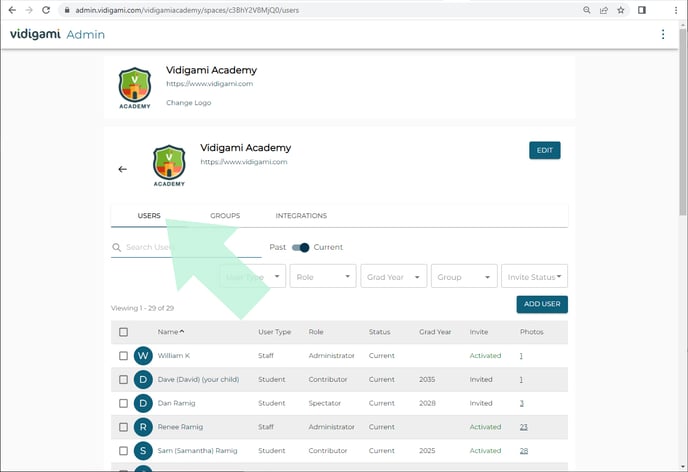Click the Change Logo link
688x472 pixels.
pos(189,103)
